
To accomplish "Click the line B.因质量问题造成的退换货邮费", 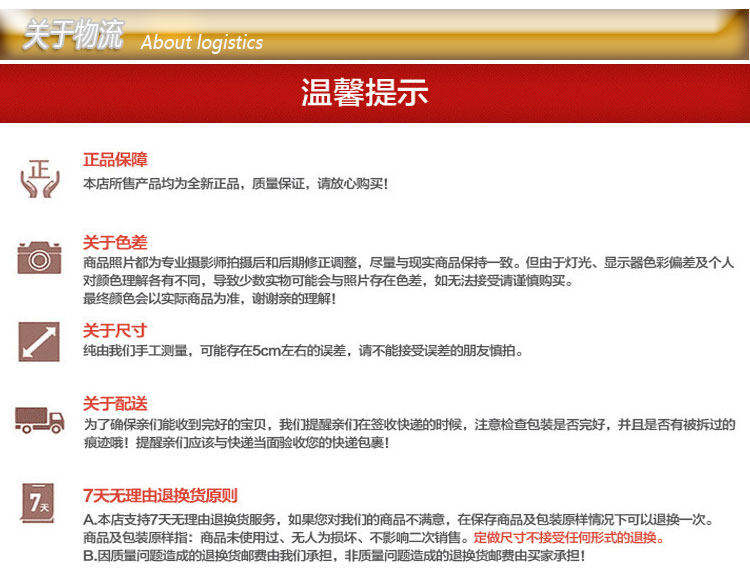I will pyautogui.click(x=334, y=556).
